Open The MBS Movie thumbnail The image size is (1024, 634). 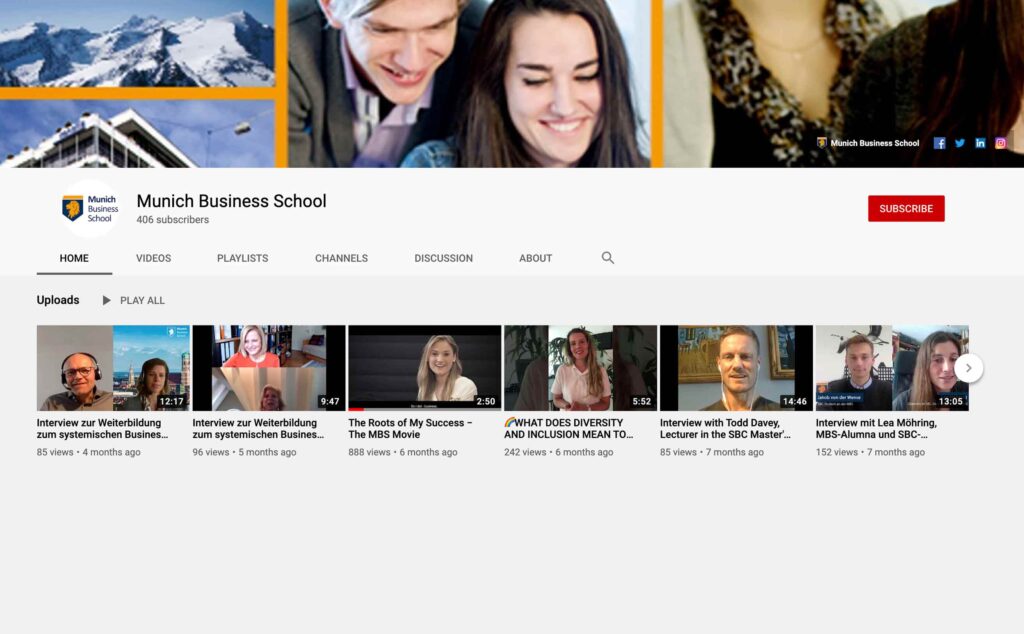point(424,368)
